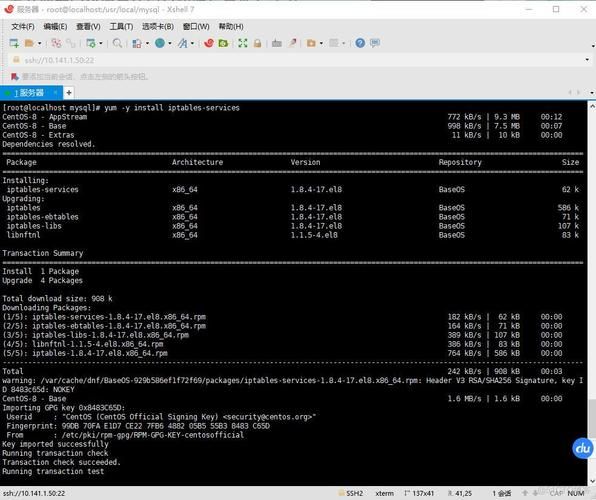Screen dimensions: 596x500
Task: Toggle full screen with green arrows icon
Action: [x=243, y=43]
